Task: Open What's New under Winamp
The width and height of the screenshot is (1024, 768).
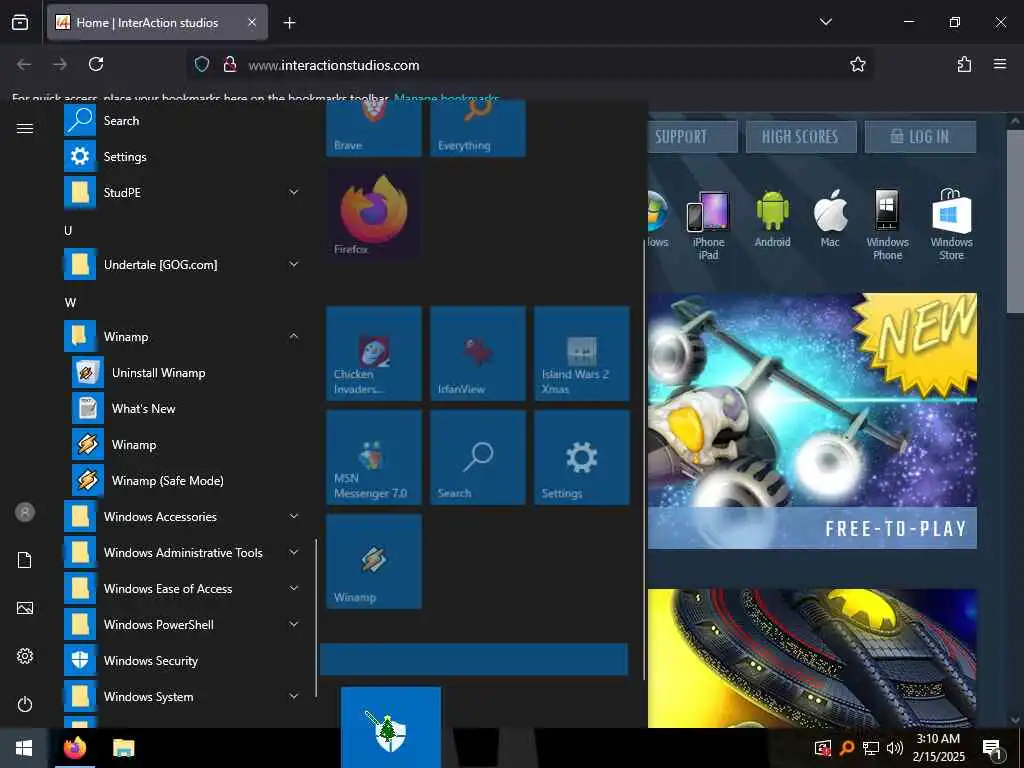Action: pos(186,408)
